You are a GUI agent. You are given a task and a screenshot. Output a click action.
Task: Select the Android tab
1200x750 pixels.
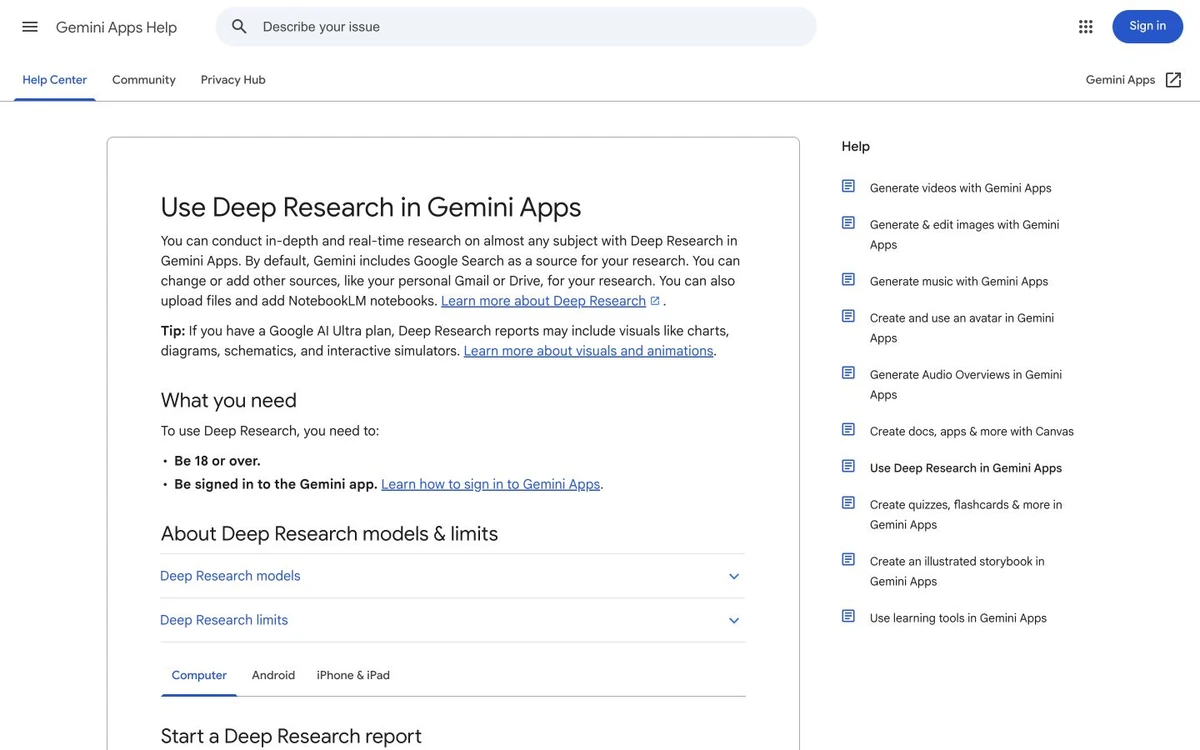click(273, 675)
